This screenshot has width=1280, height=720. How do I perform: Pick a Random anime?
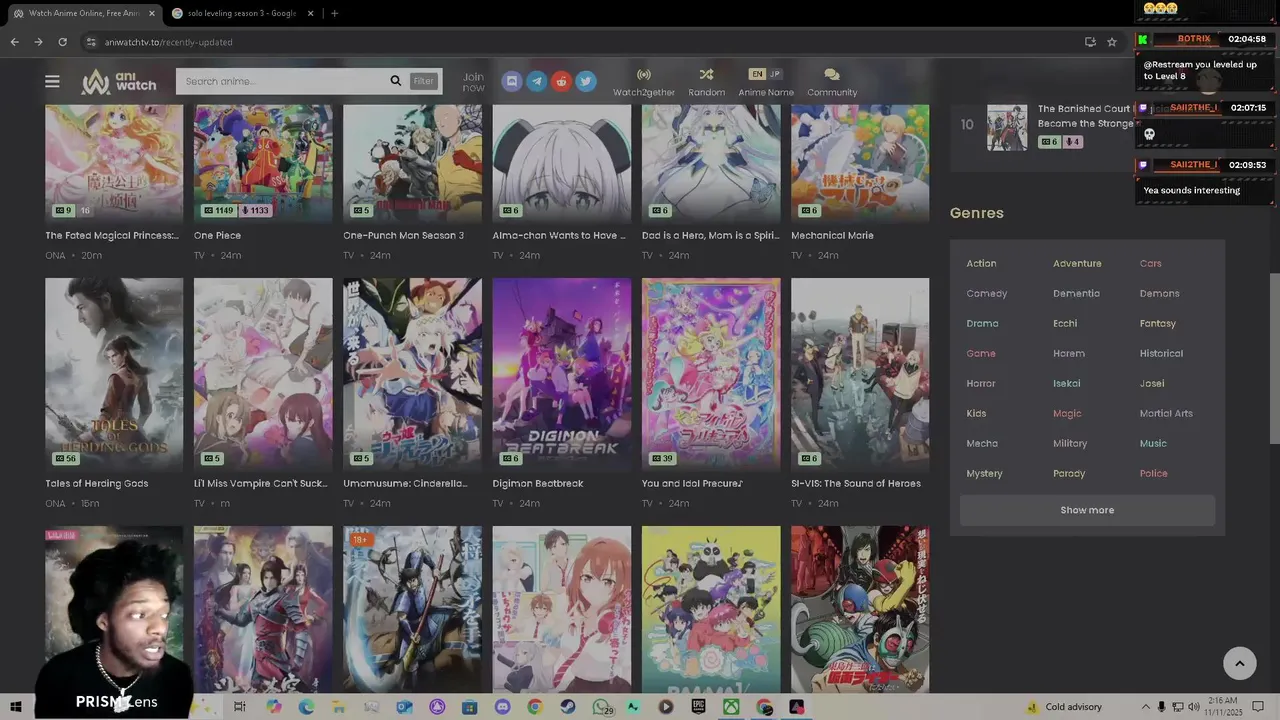[x=706, y=82]
